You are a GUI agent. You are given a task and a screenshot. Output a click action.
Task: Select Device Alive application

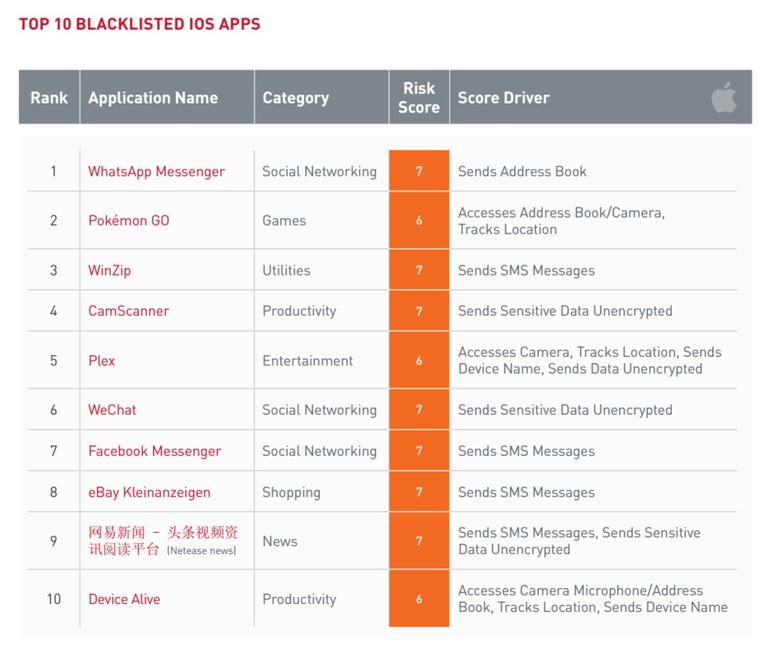coord(124,599)
